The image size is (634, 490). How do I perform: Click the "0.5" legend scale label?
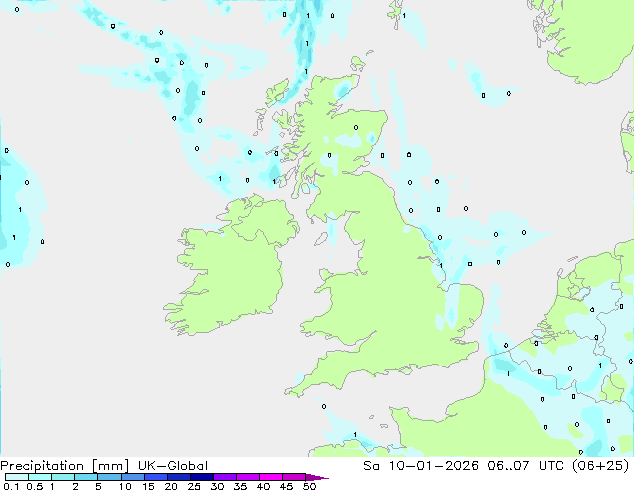coord(35,486)
